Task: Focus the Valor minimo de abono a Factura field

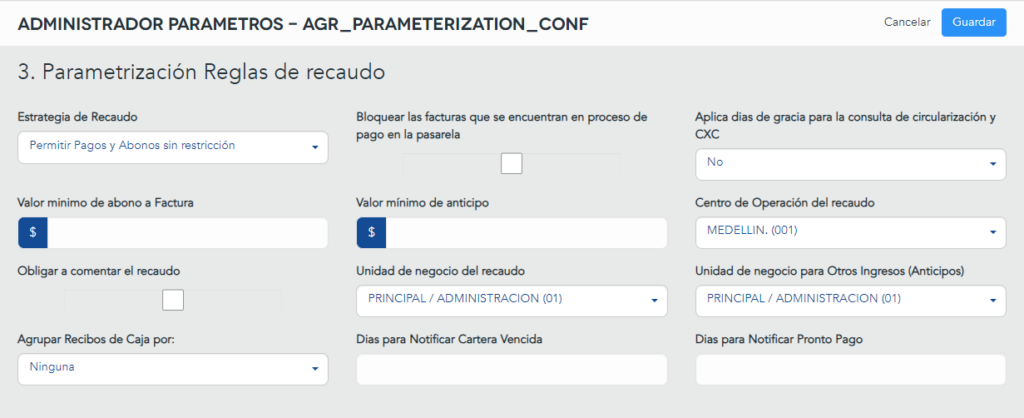Action: [x=187, y=233]
